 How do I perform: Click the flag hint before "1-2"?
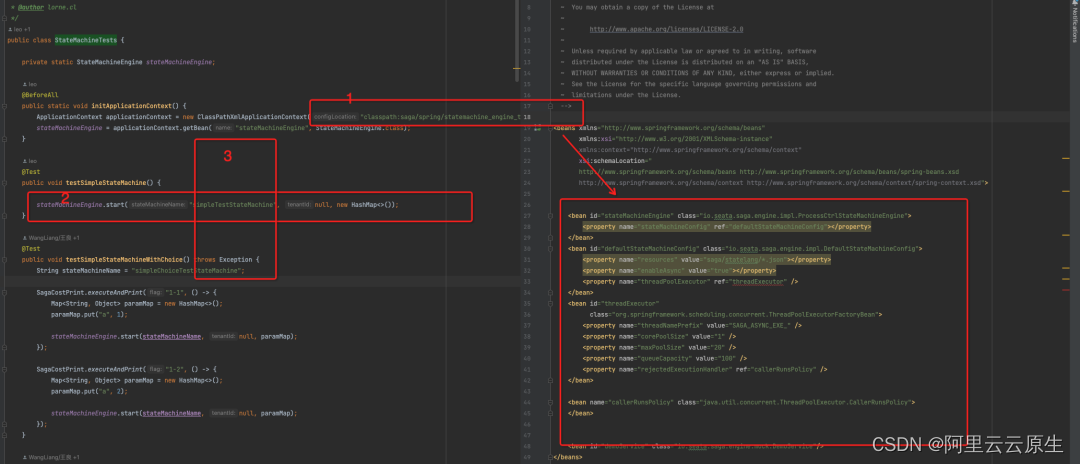point(155,369)
